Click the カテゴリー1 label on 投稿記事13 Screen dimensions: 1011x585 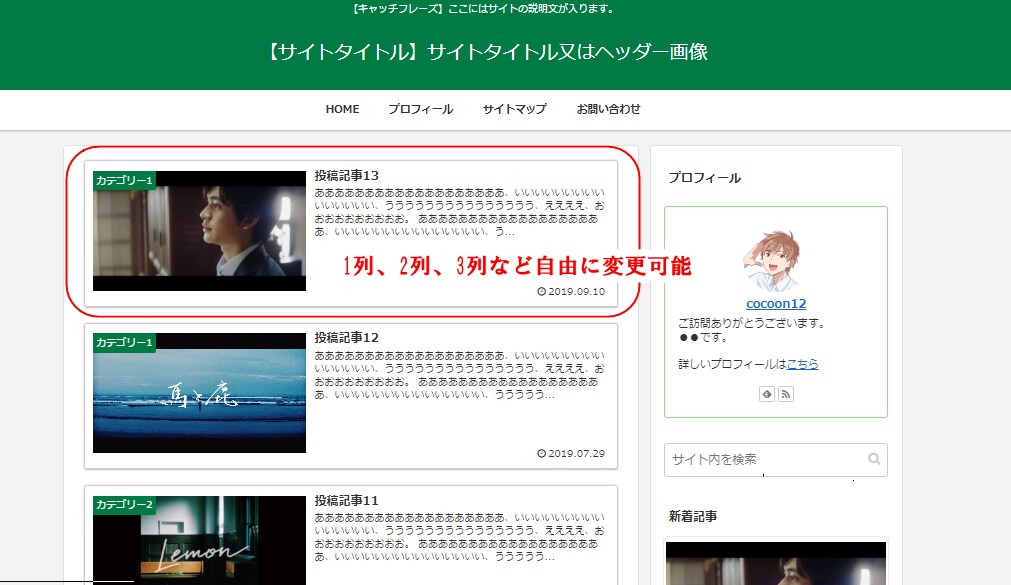(124, 180)
